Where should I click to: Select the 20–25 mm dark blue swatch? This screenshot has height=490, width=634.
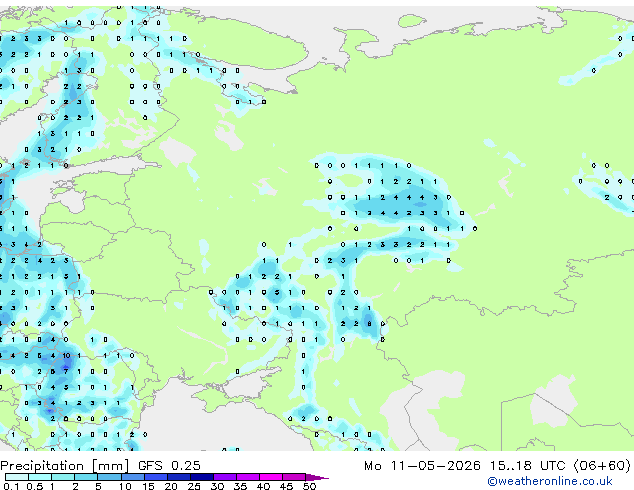pyautogui.click(x=179, y=477)
